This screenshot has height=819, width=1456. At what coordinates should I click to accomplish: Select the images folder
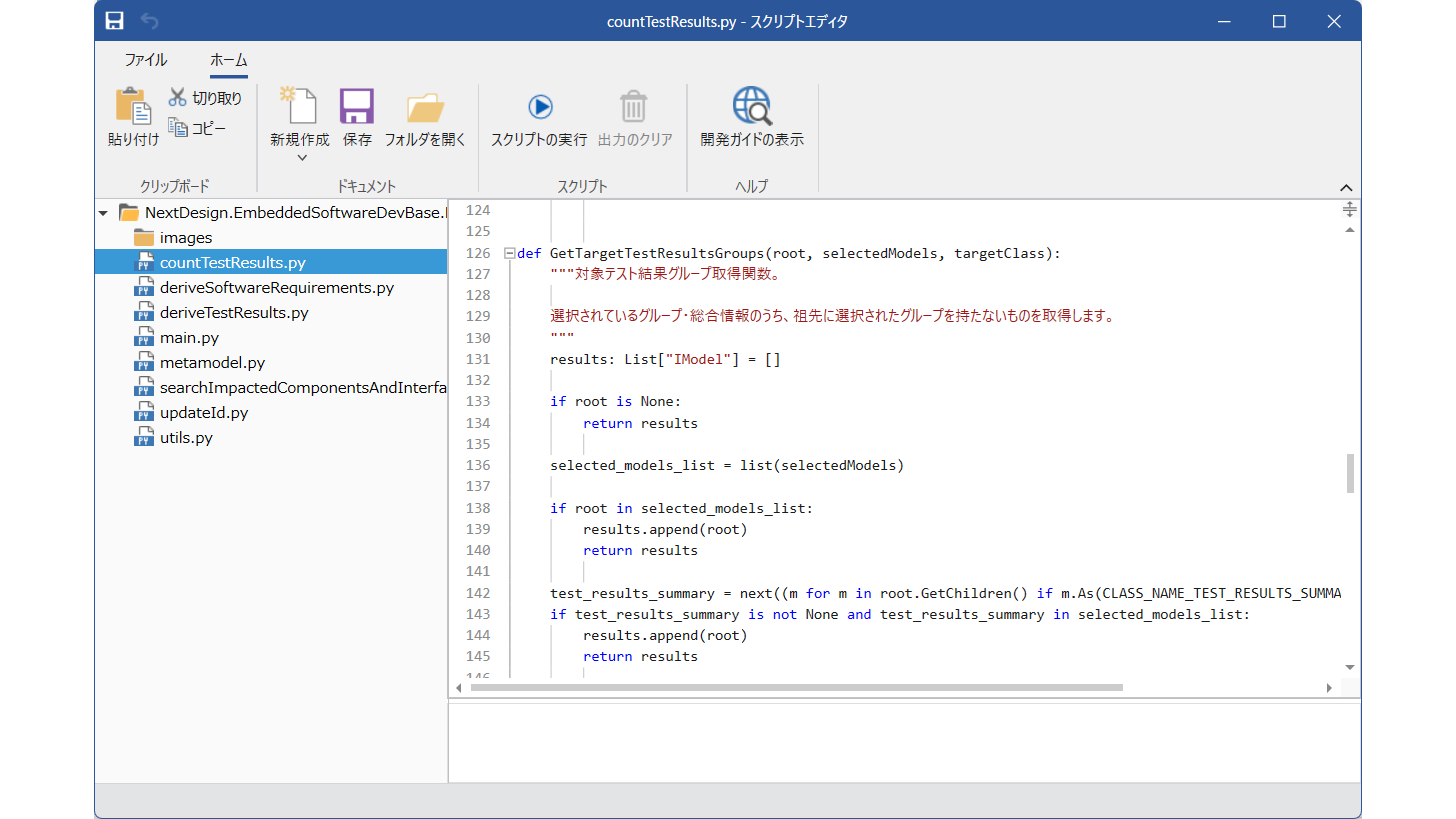coord(186,238)
